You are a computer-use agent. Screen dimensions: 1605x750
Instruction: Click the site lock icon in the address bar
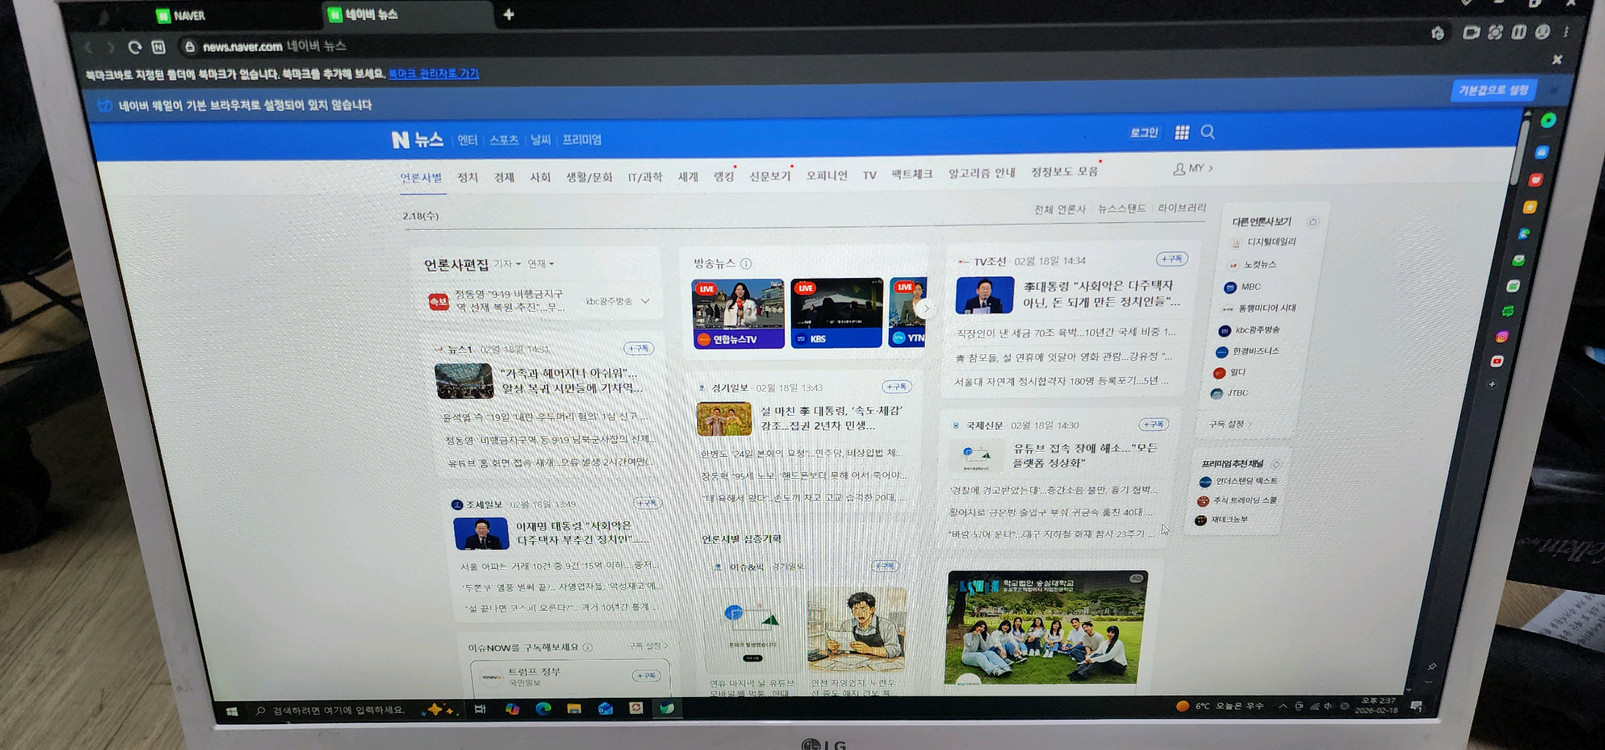(190, 46)
